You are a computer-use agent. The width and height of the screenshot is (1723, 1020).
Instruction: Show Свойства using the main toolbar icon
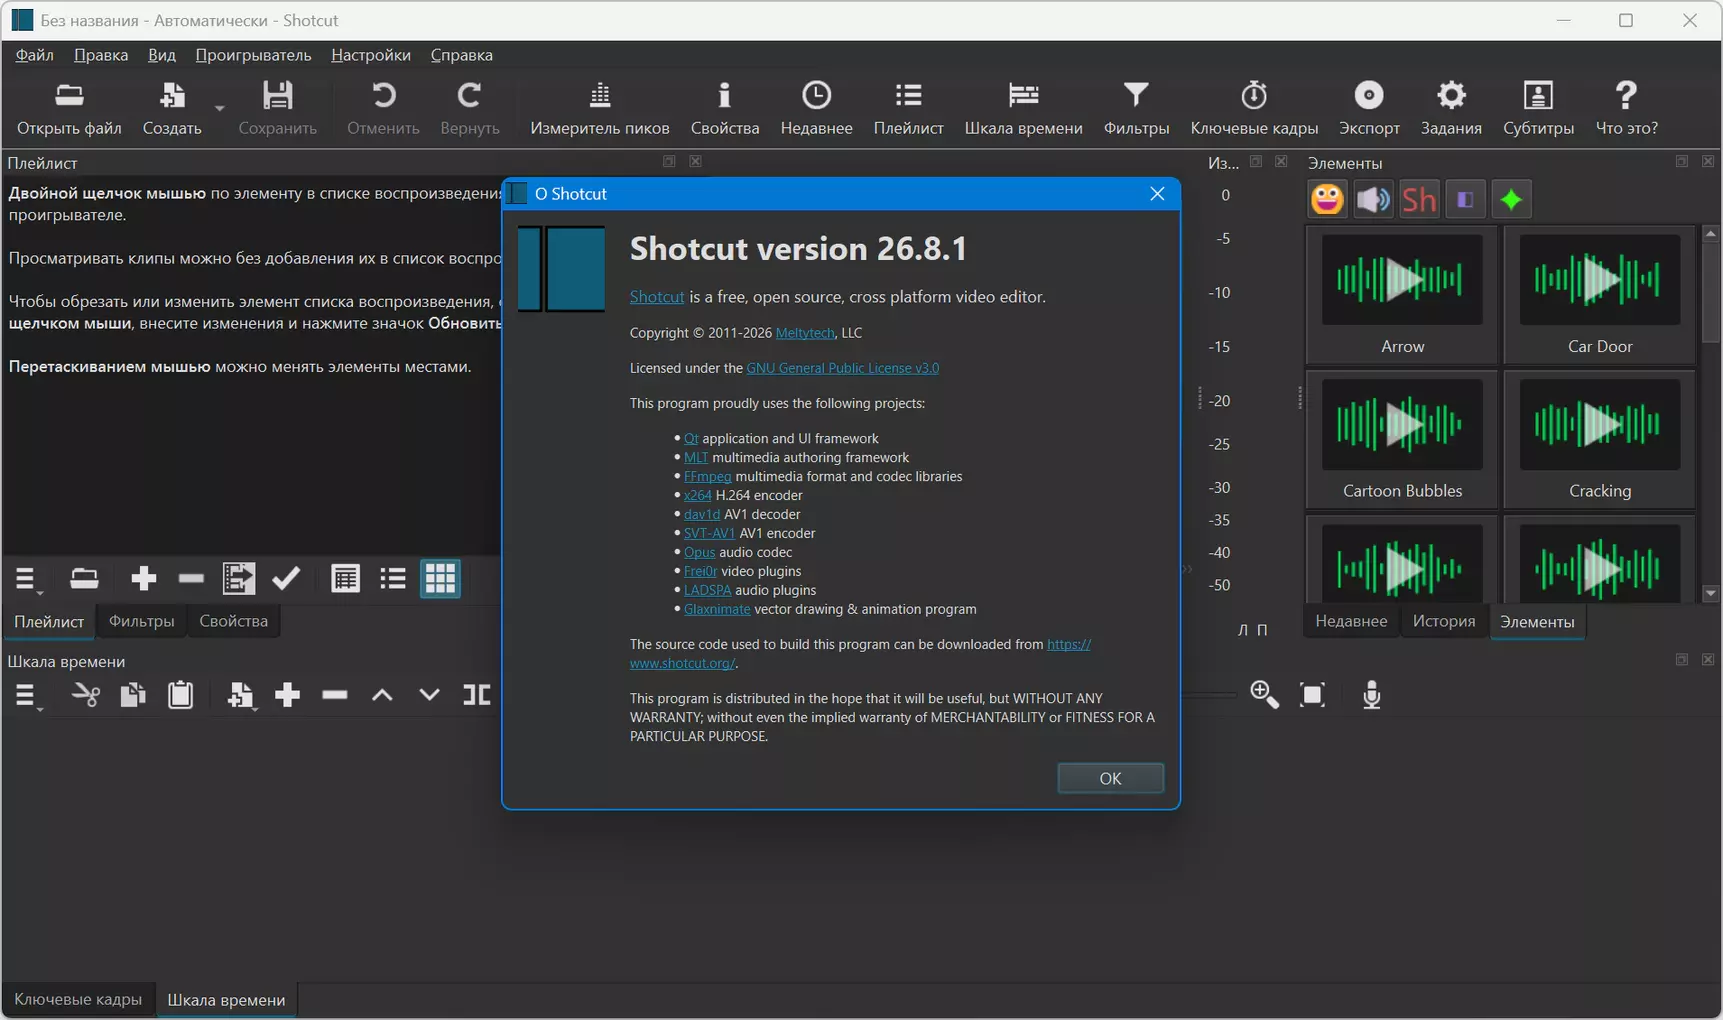725,107
